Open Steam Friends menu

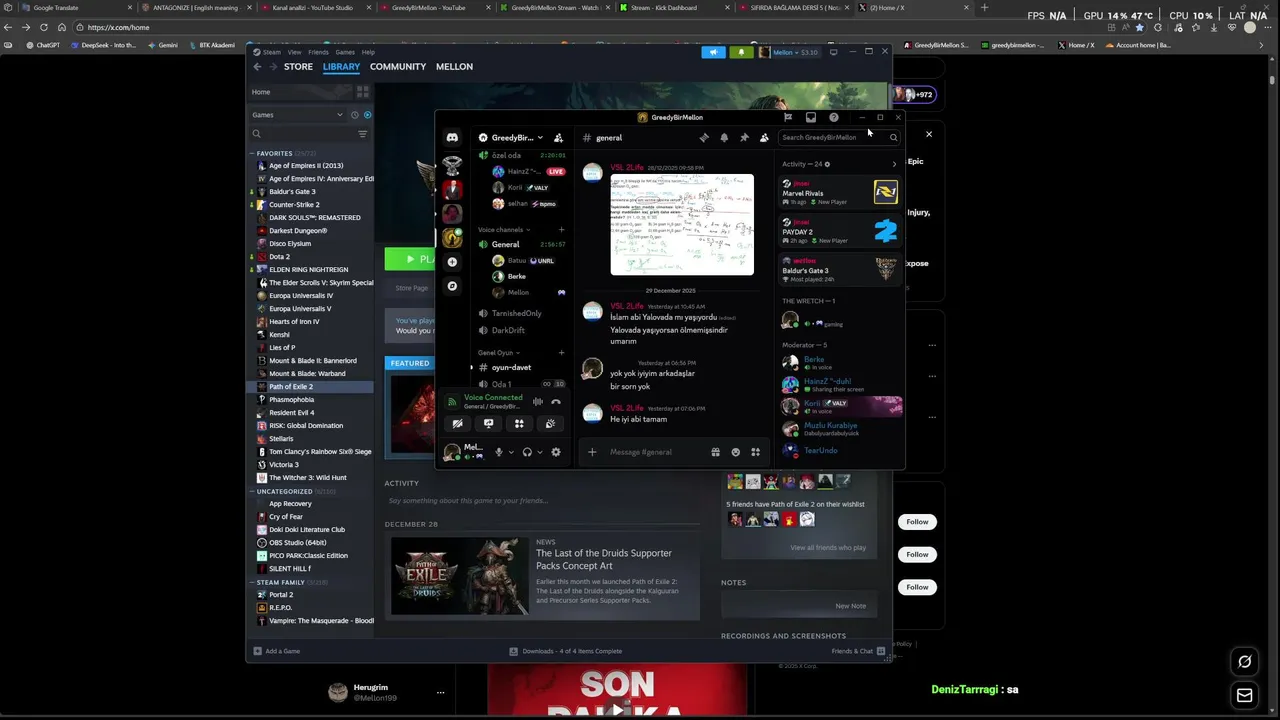tap(318, 52)
